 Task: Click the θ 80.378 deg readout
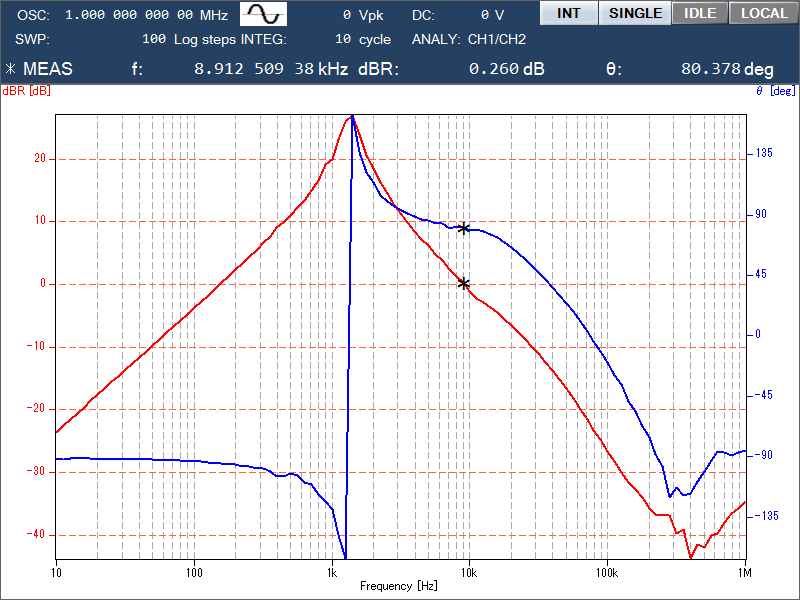point(727,69)
